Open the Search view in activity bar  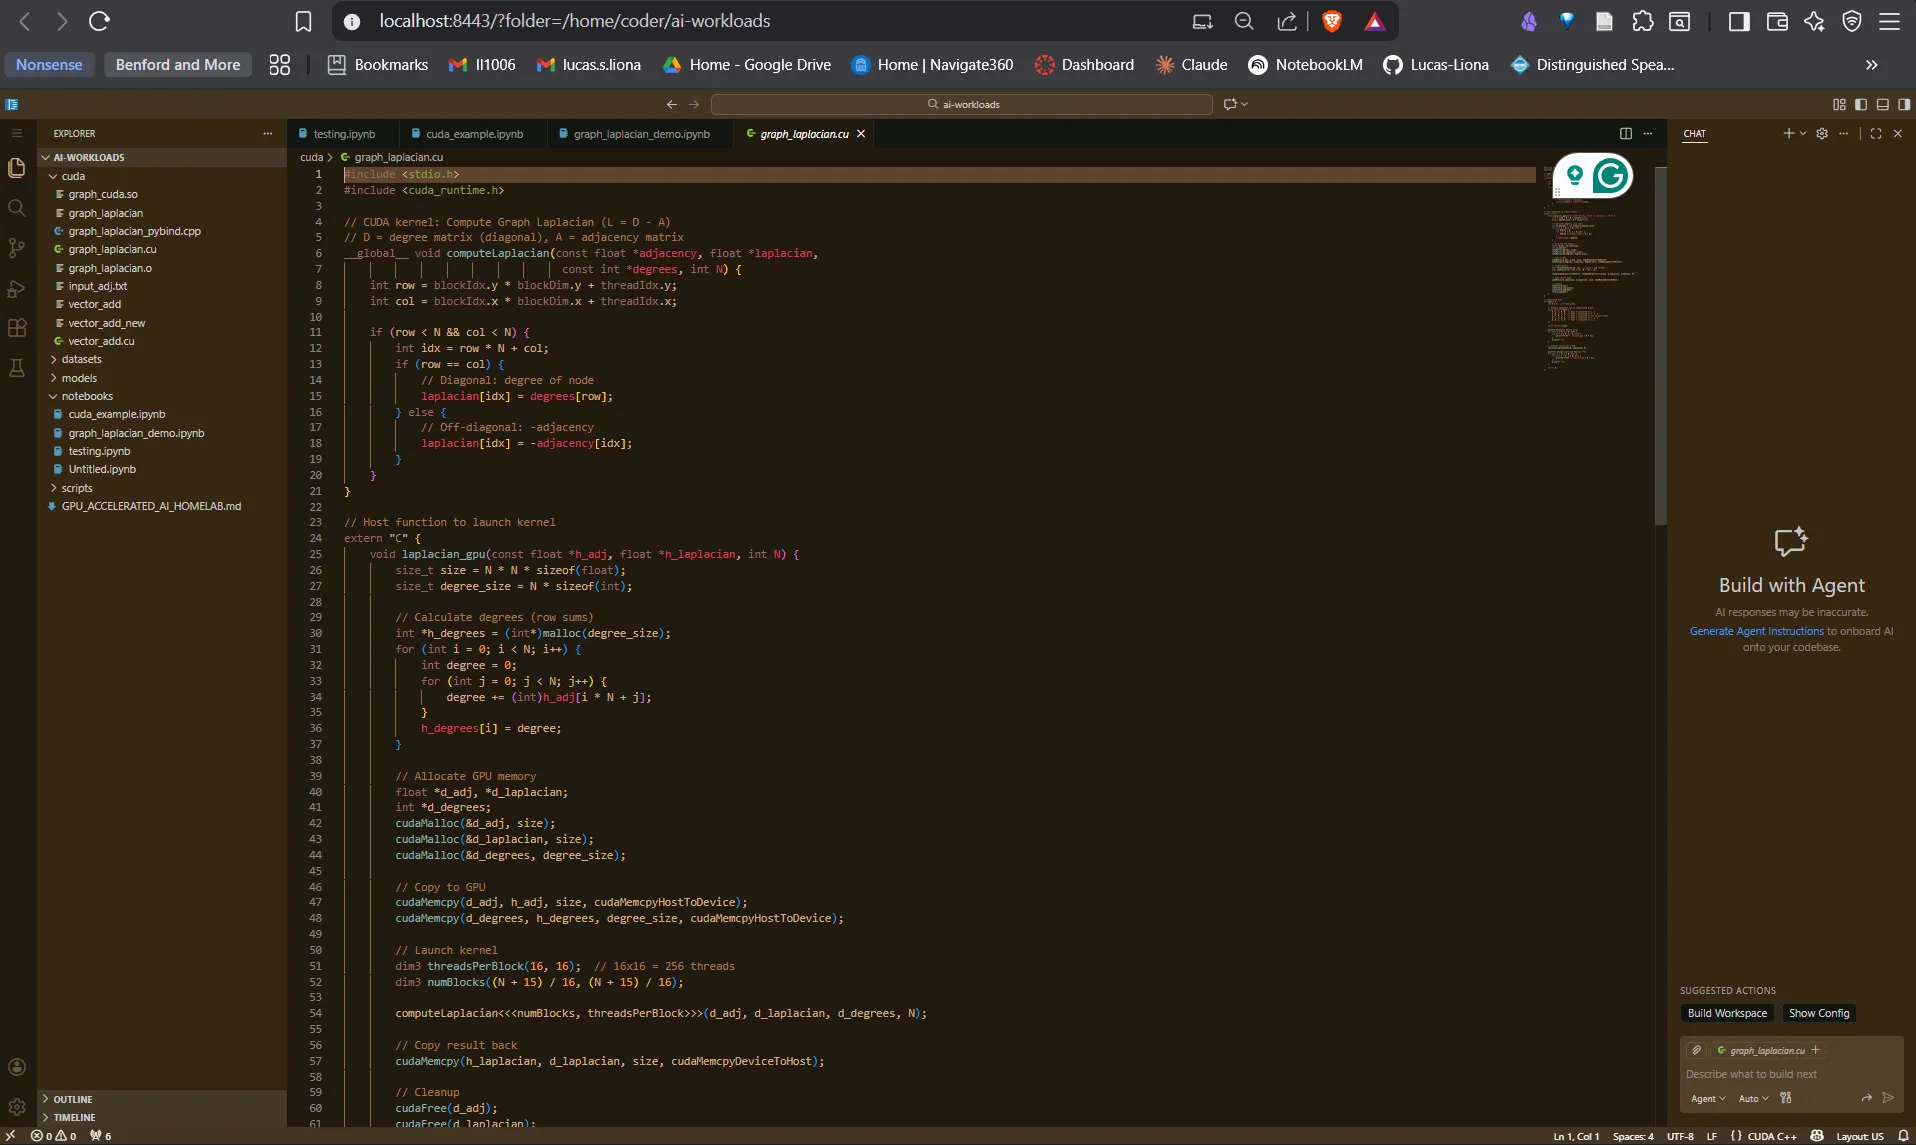pyautogui.click(x=17, y=208)
